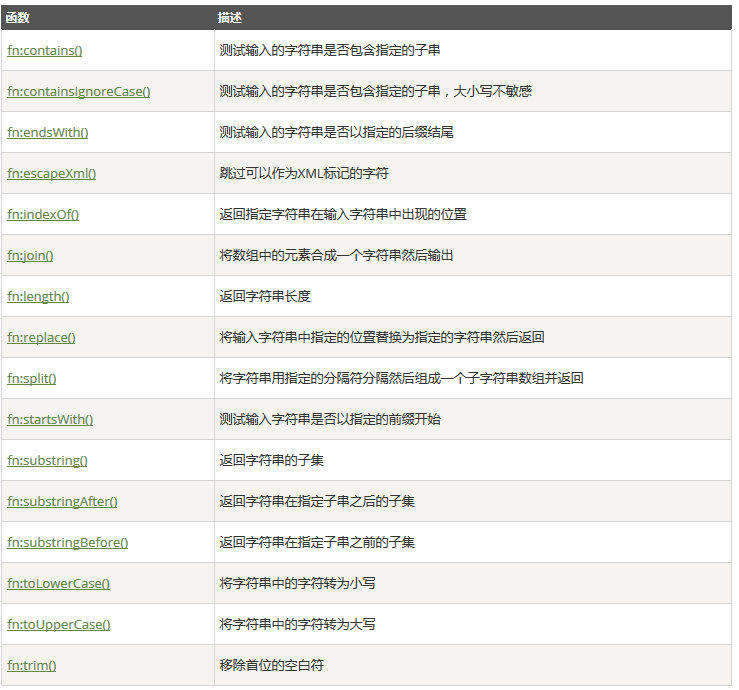Open the fn:join() function link
This screenshot has height=690, width=739.
click(x=30, y=255)
